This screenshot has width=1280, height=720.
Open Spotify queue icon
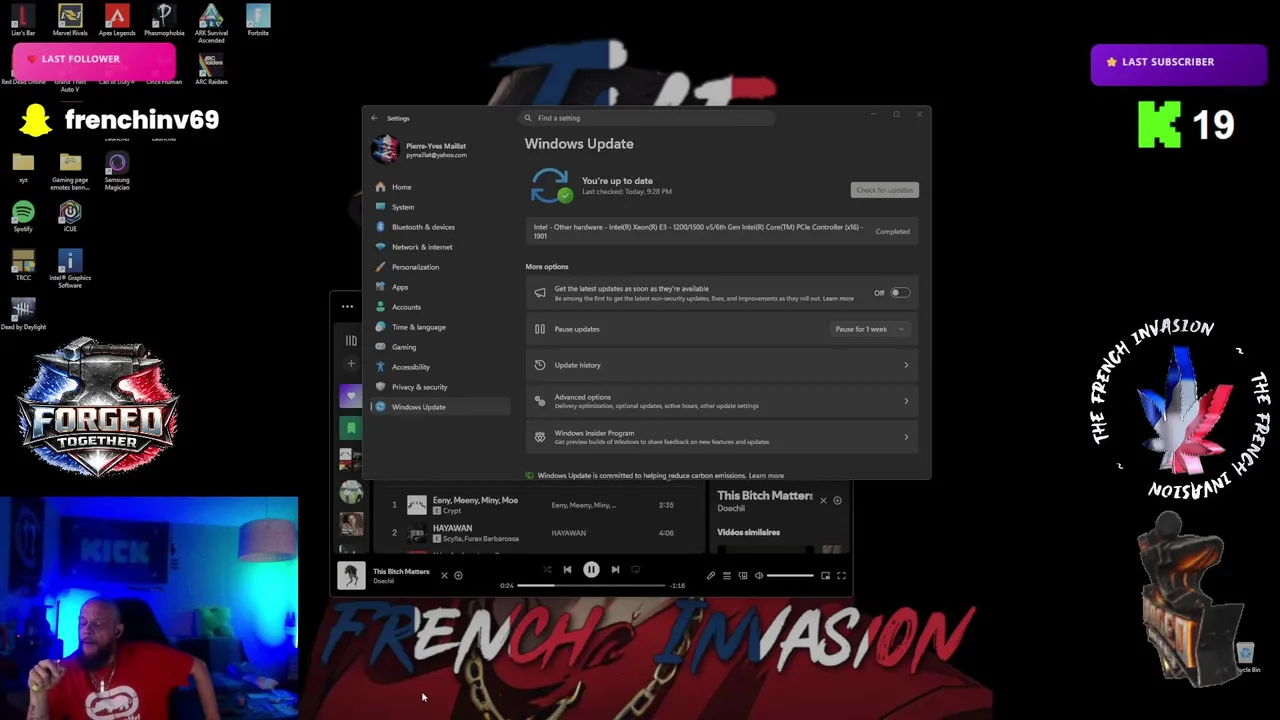tap(727, 576)
